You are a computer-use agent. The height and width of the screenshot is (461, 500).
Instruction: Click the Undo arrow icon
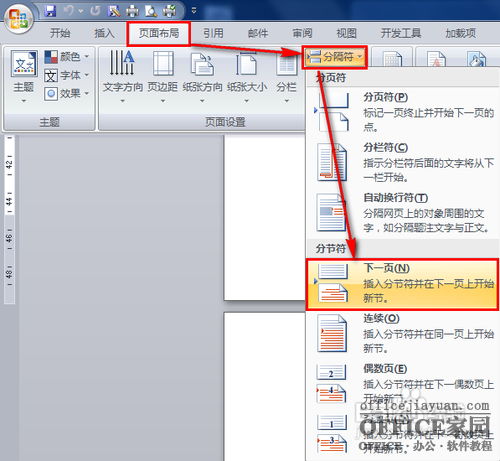[69, 11]
